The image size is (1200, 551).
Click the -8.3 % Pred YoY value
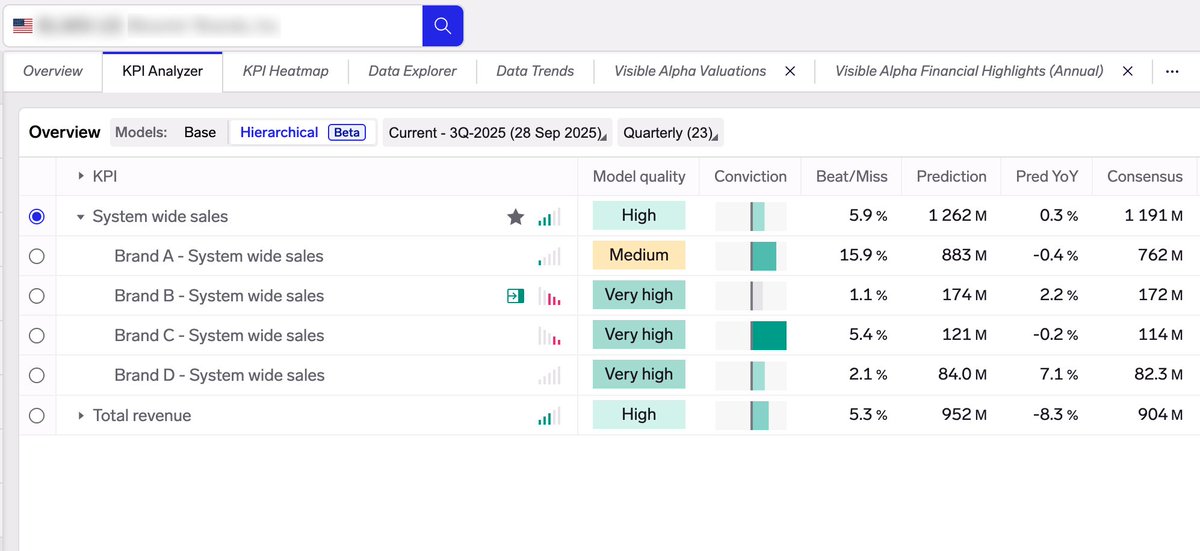click(x=1056, y=416)
